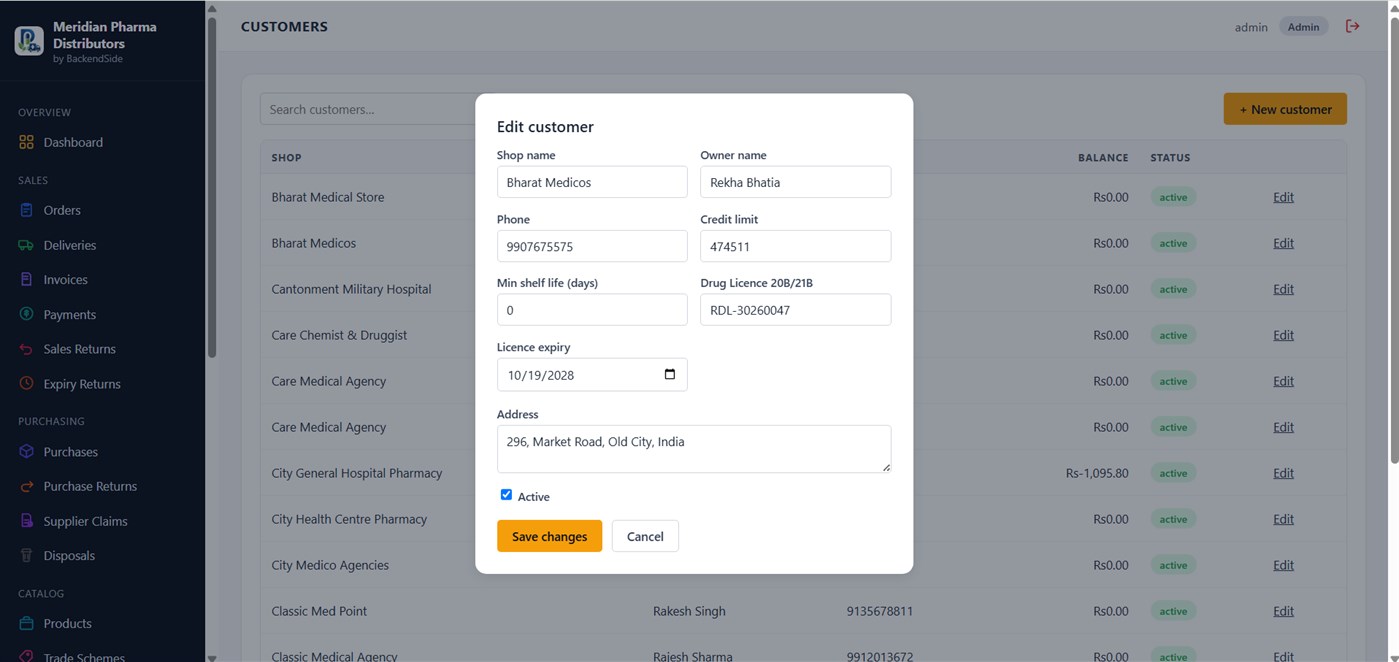Image resolution: width=1399 pixels, height=662 pixels.
Task: Click the Supplier Claims icon
Action: (x=26, y=521)
